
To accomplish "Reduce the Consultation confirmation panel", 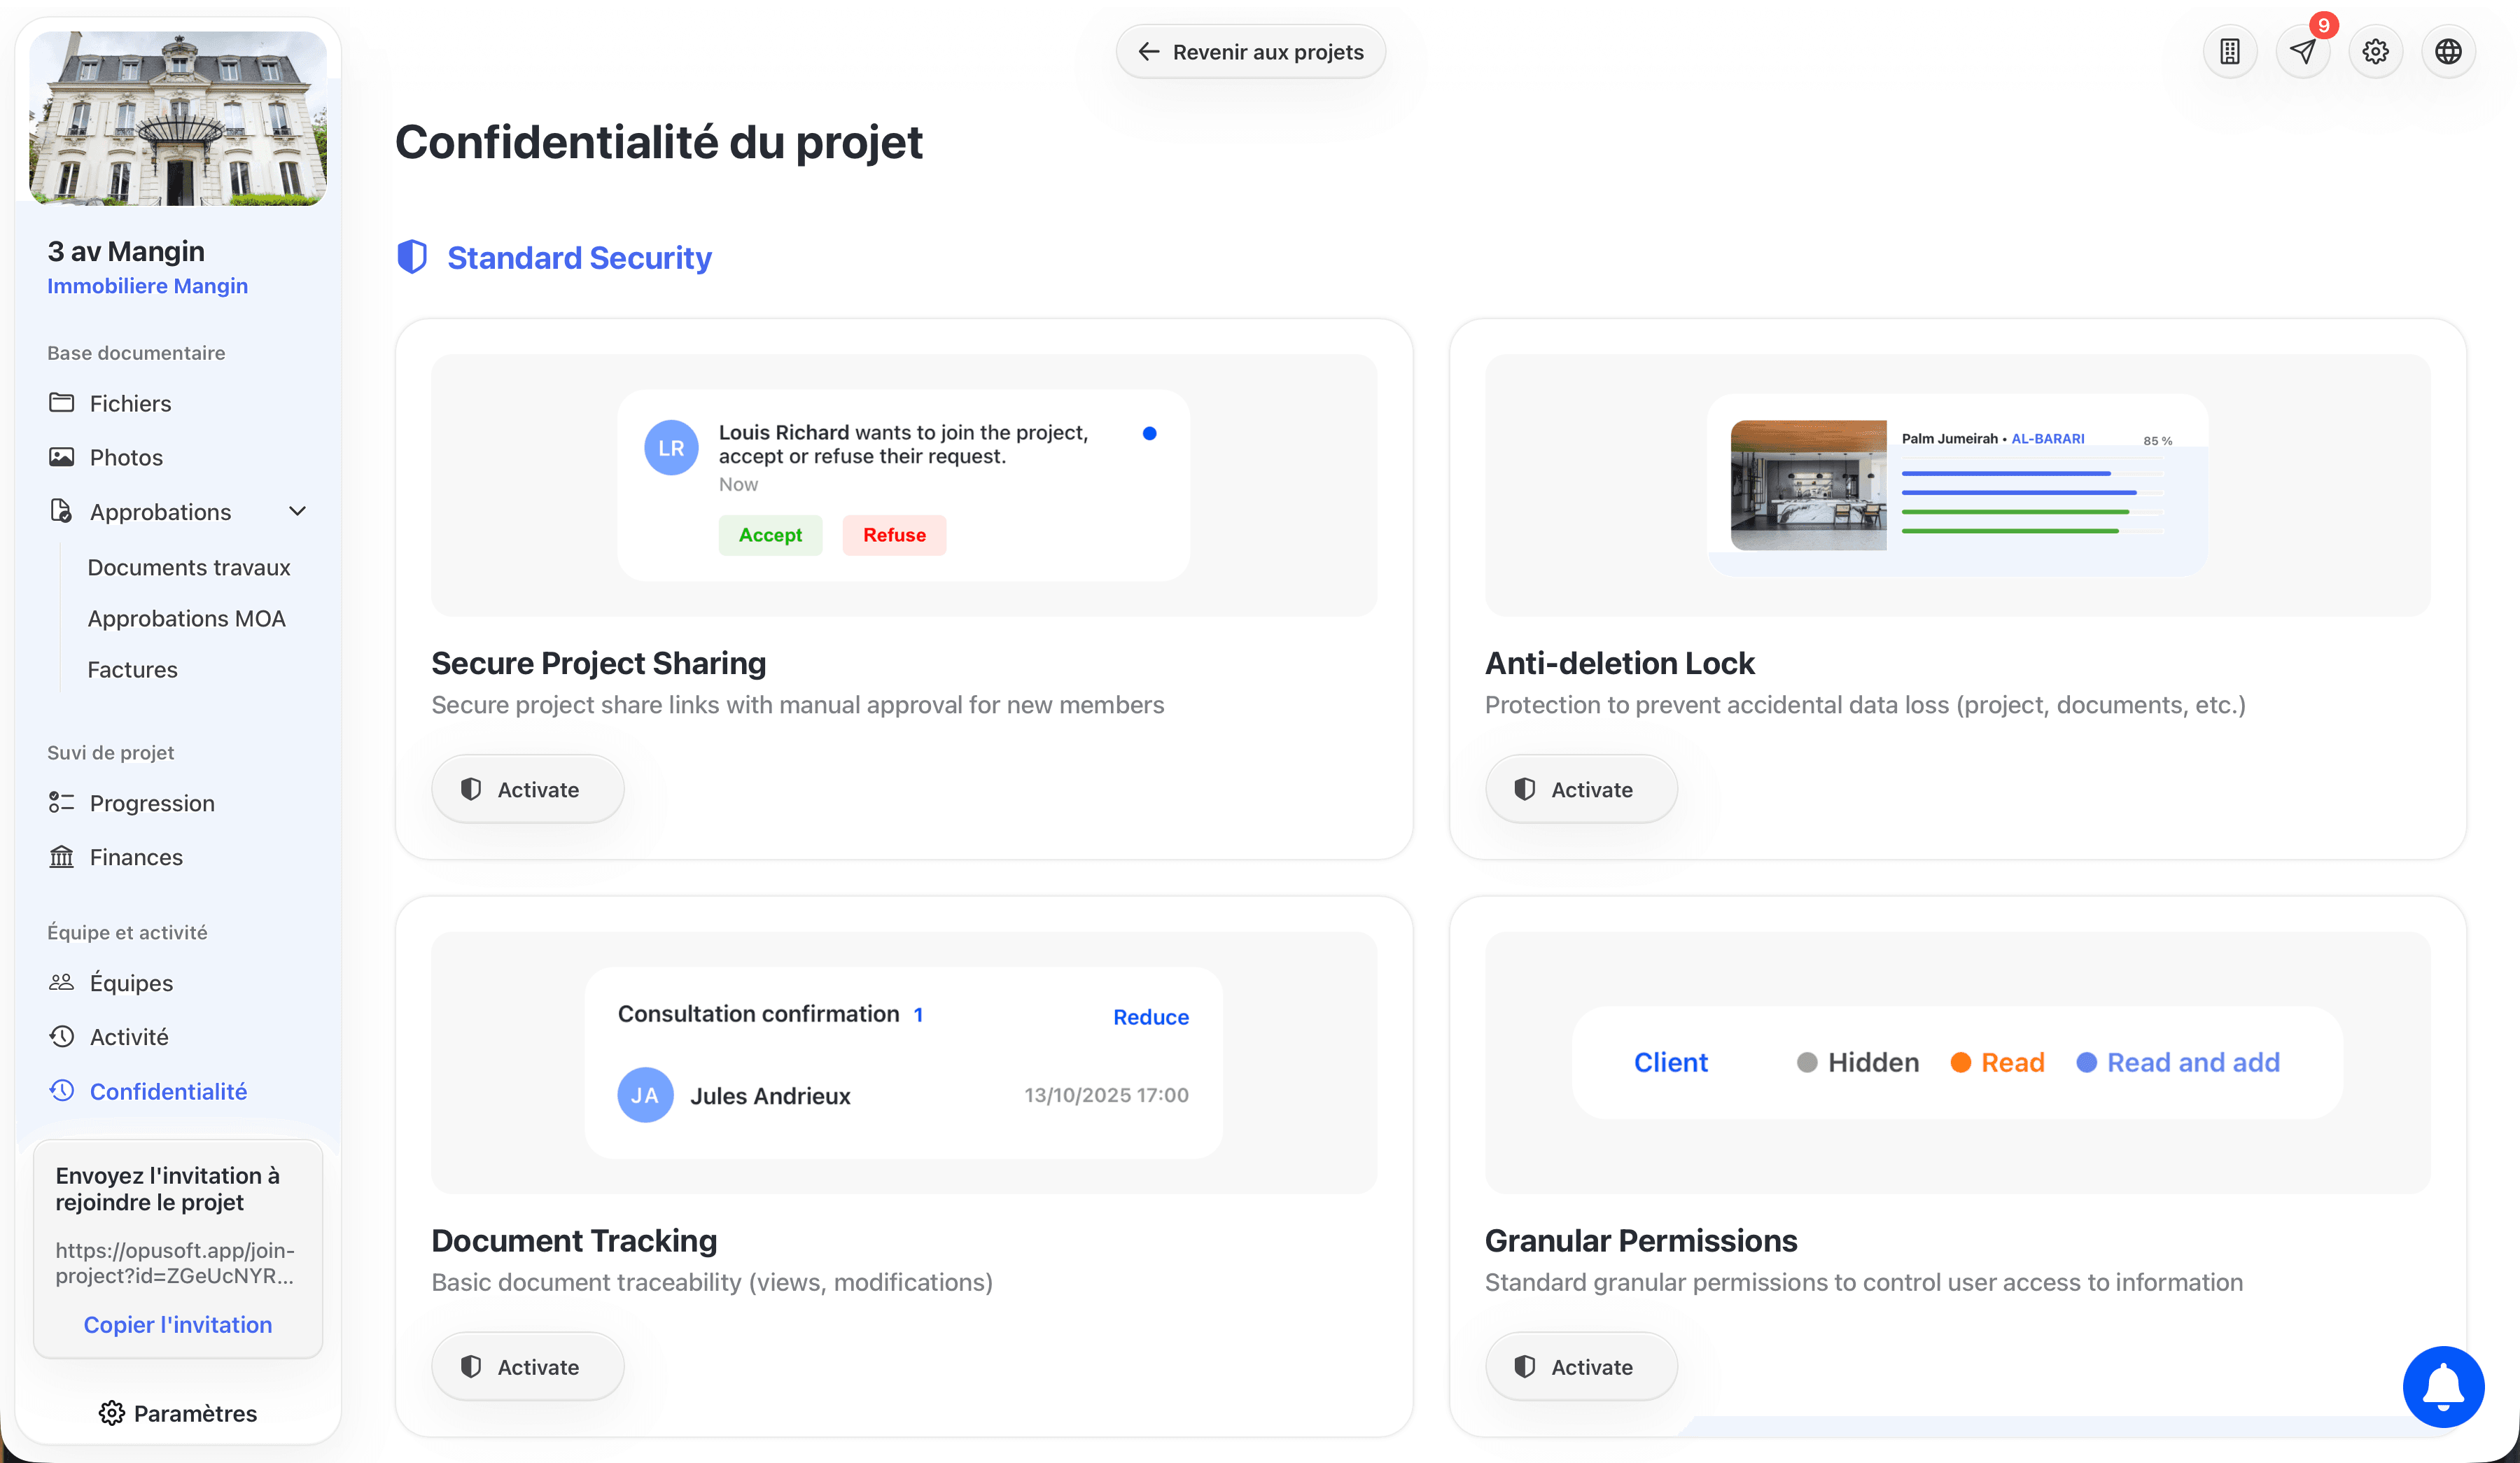I will (1150, 1017).
